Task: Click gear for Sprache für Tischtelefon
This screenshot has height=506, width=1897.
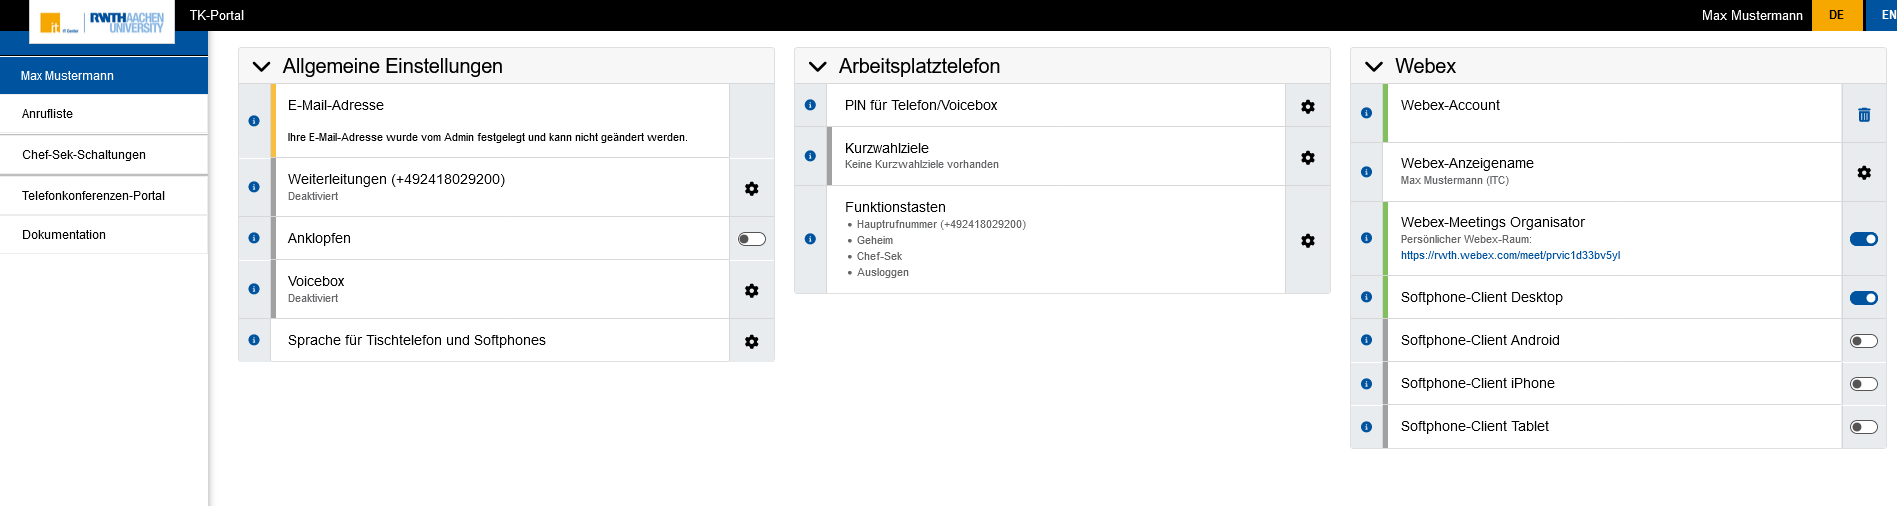Action: (751, 341)
